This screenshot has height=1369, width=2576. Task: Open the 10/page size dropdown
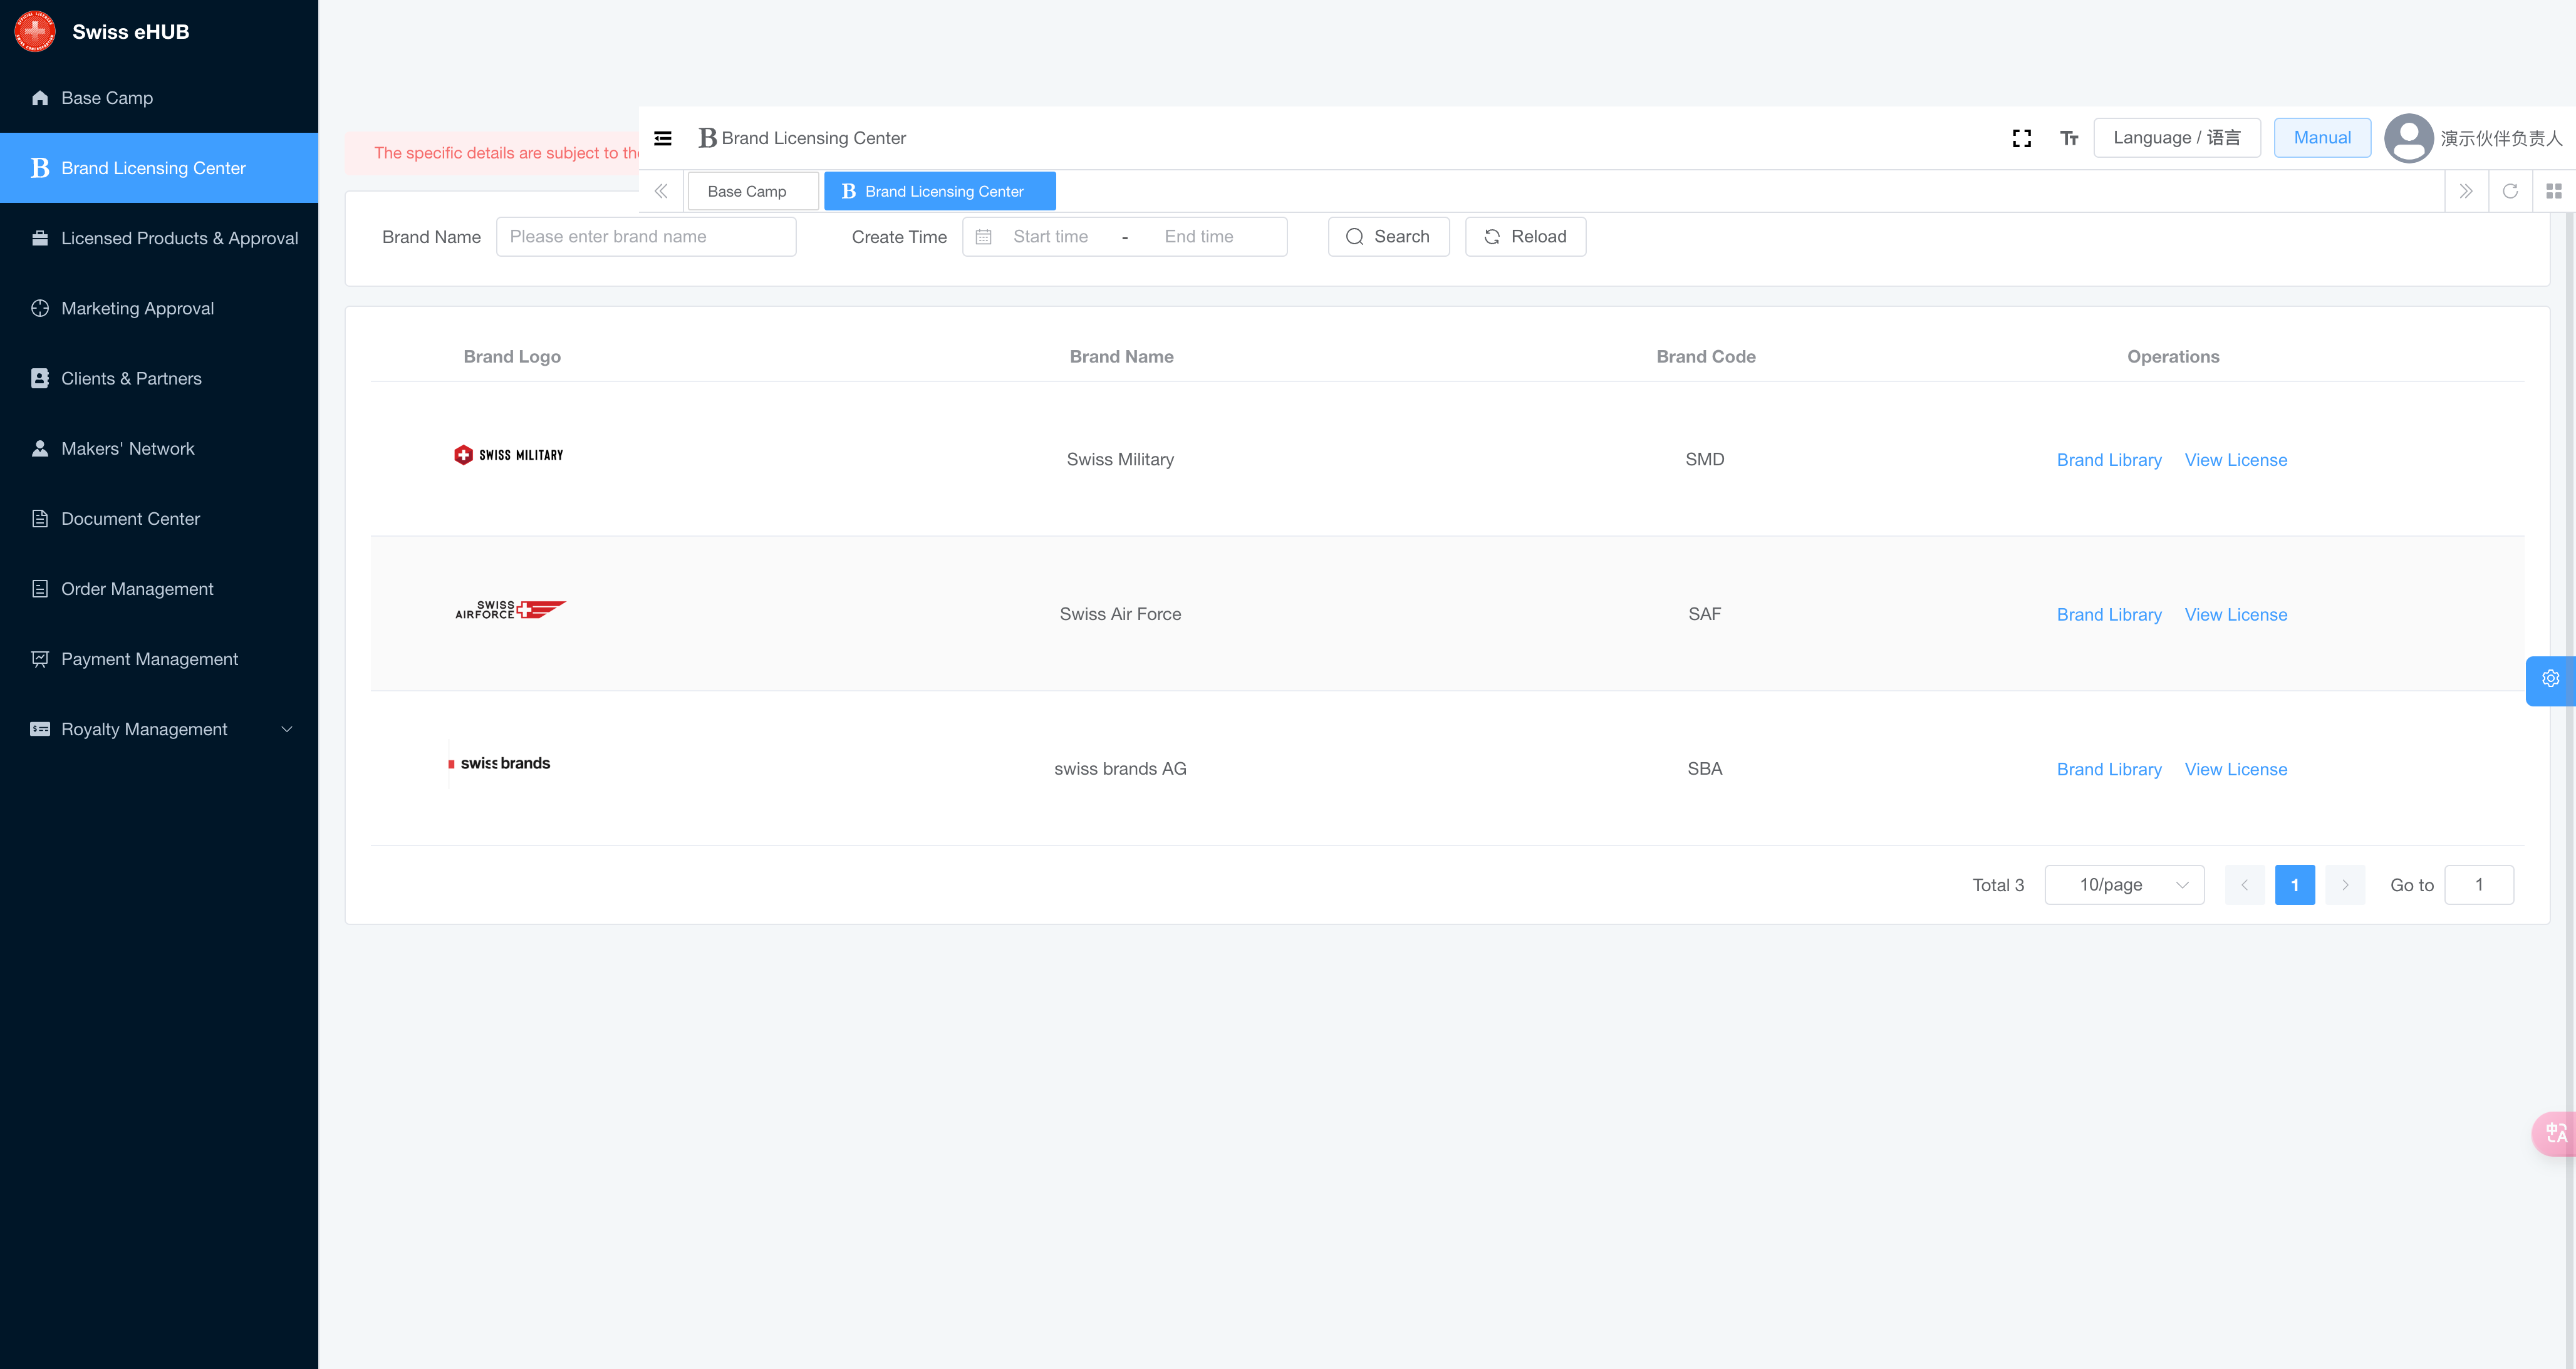tap(2124, 885)
